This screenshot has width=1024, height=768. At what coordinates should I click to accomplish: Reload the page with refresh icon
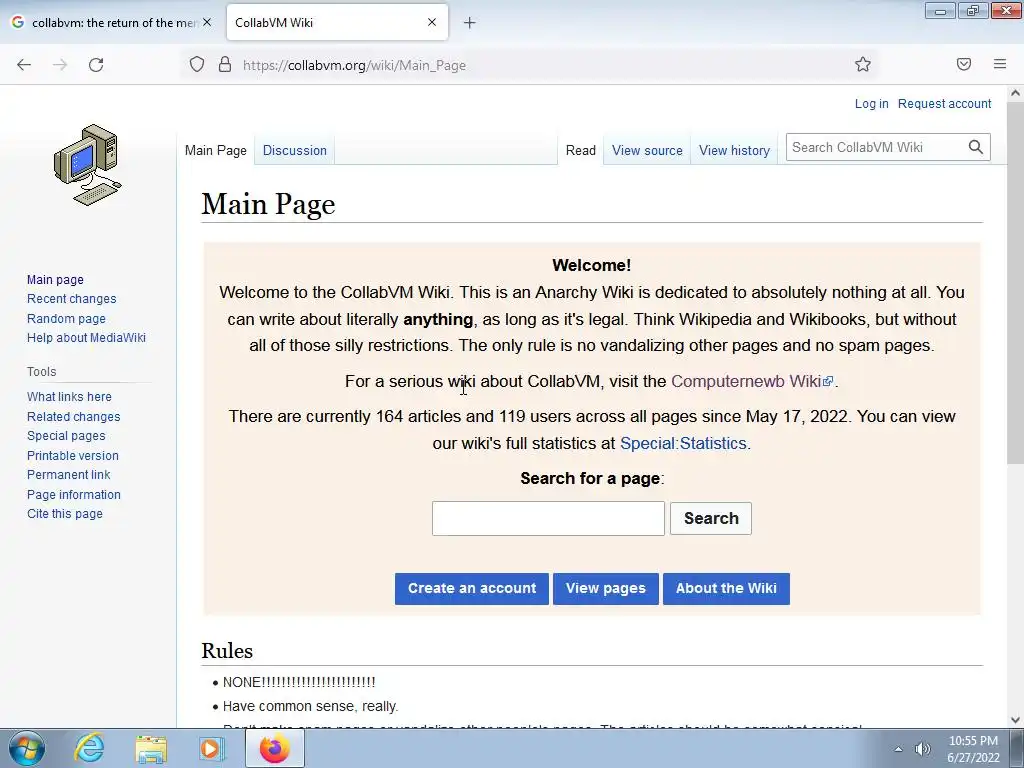click(x=96, y=65)
